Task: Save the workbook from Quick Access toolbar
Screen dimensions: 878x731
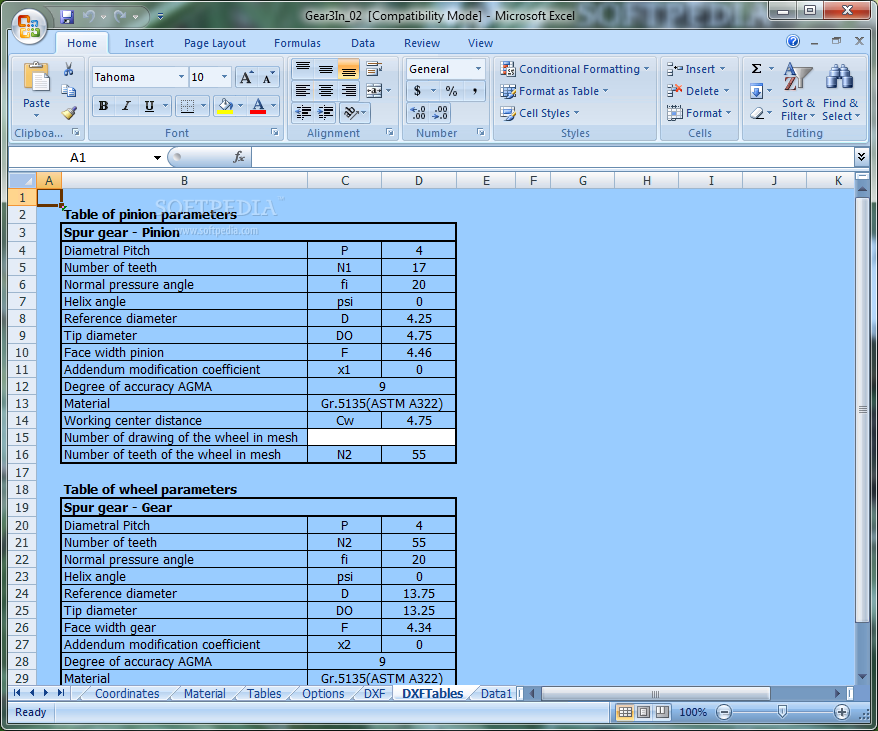Action: [x=67, y=16]
